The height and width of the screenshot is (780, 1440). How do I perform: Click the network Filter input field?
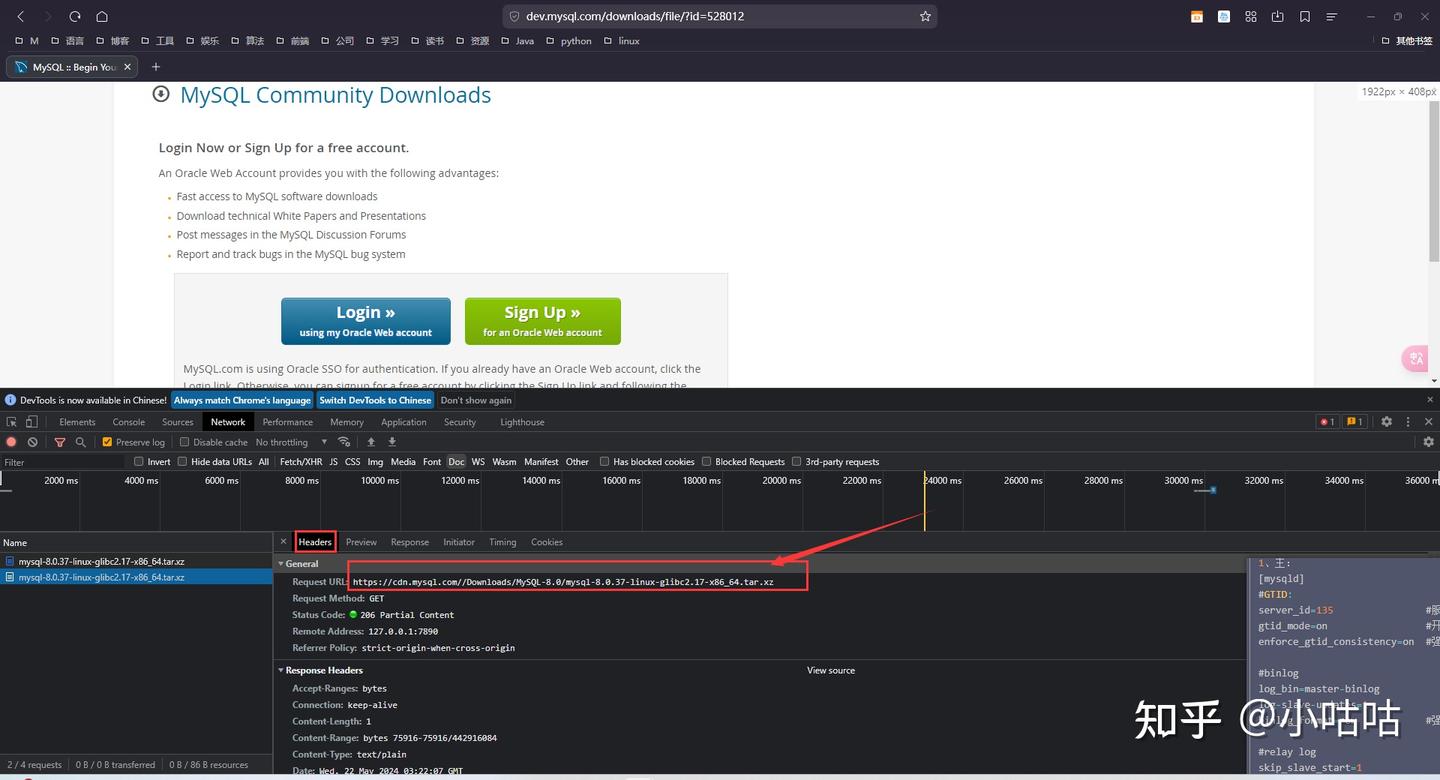click(65, 462)
